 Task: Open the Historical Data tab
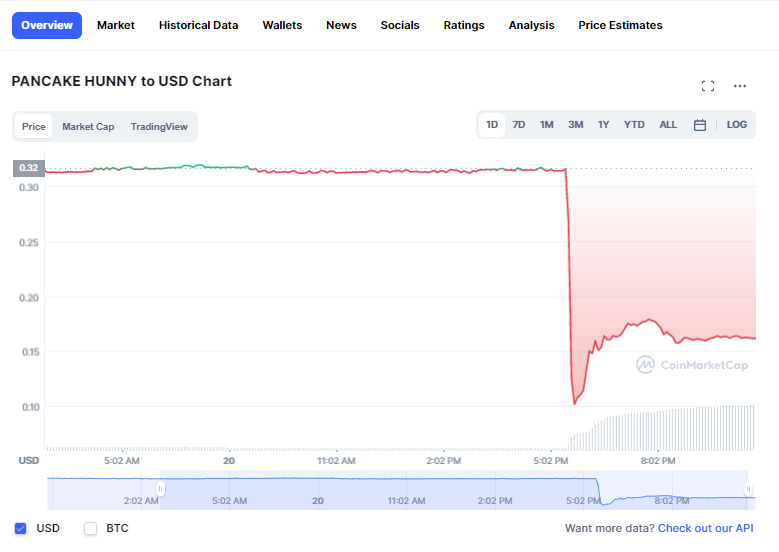tap(198, 25)
